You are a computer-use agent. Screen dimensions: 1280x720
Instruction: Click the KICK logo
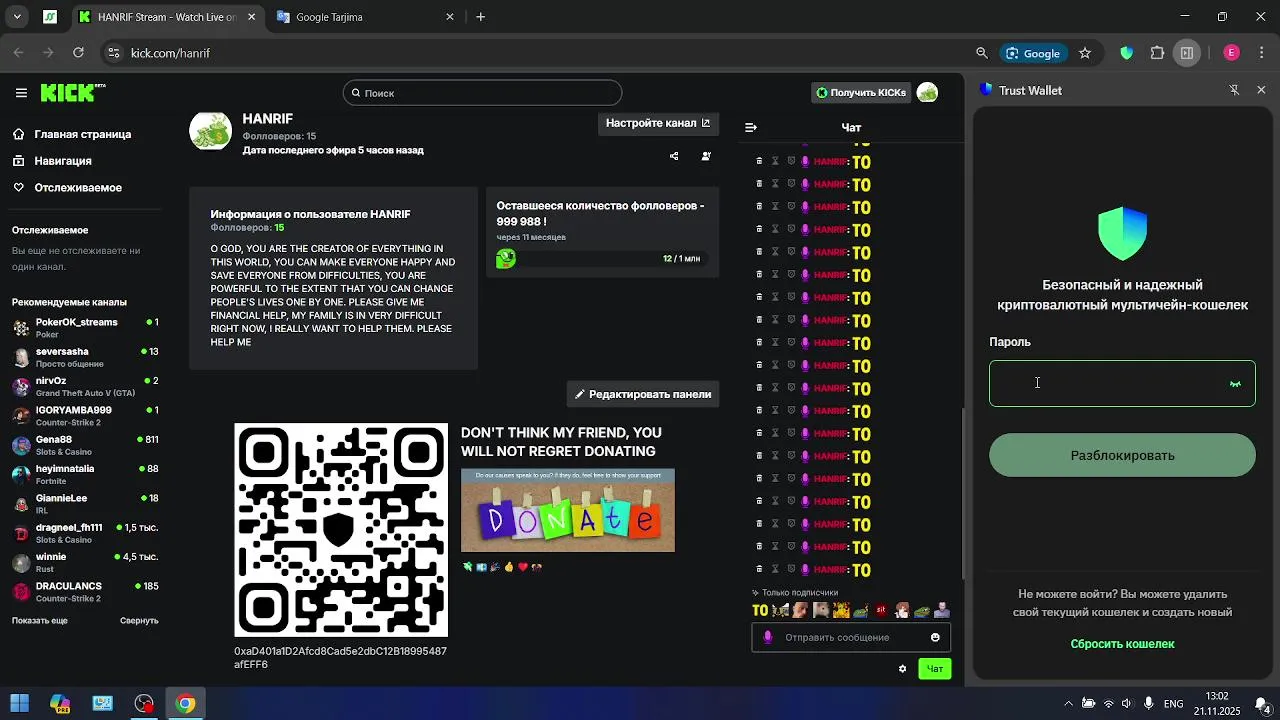(72, 93)
